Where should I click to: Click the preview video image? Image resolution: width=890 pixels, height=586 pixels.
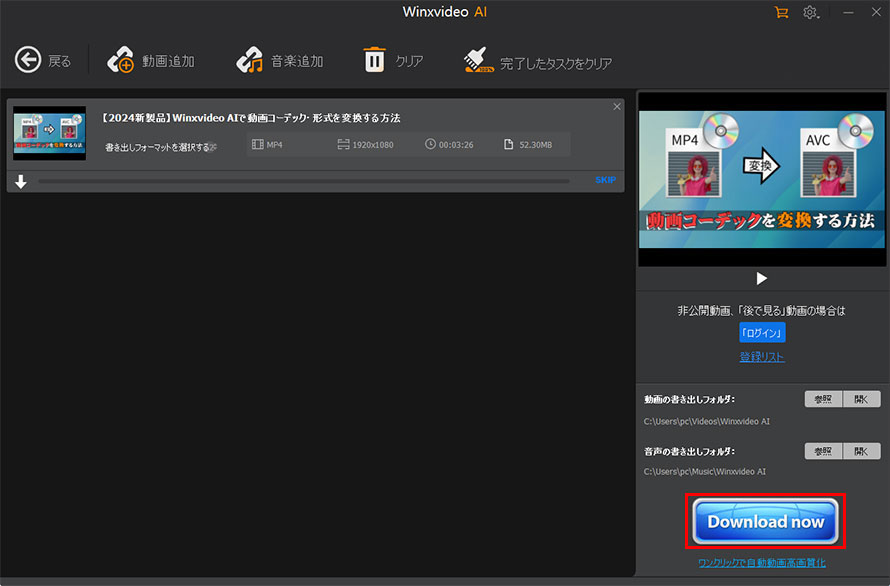762,179
